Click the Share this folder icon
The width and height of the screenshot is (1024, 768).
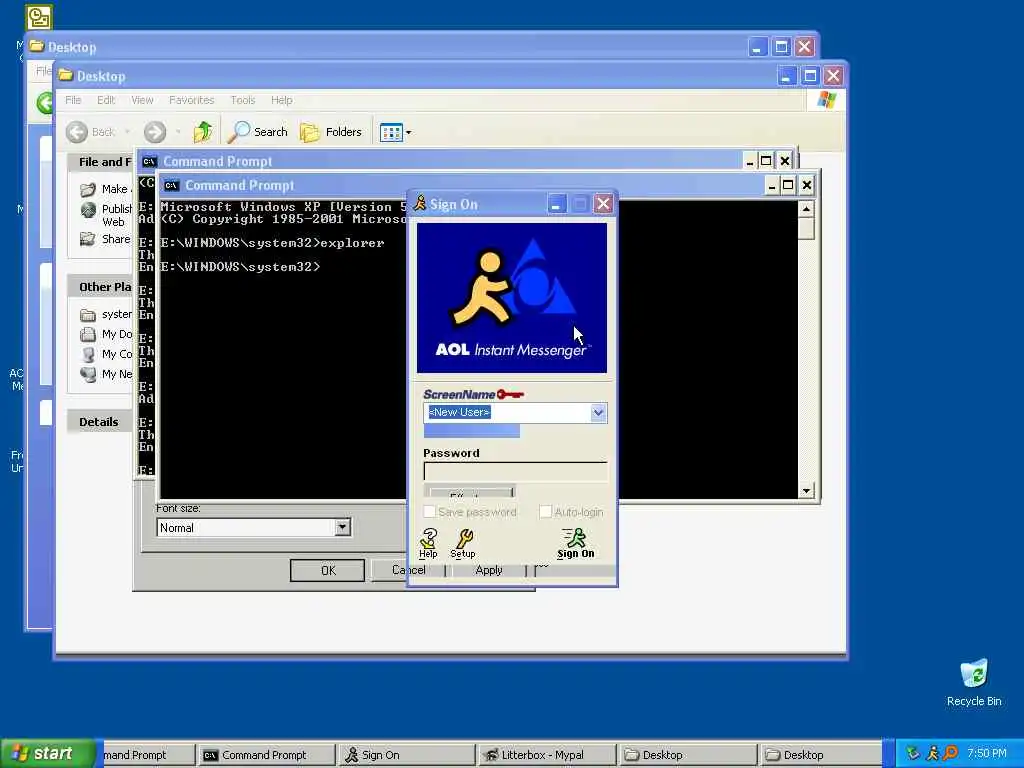click(x=88, y=239)
